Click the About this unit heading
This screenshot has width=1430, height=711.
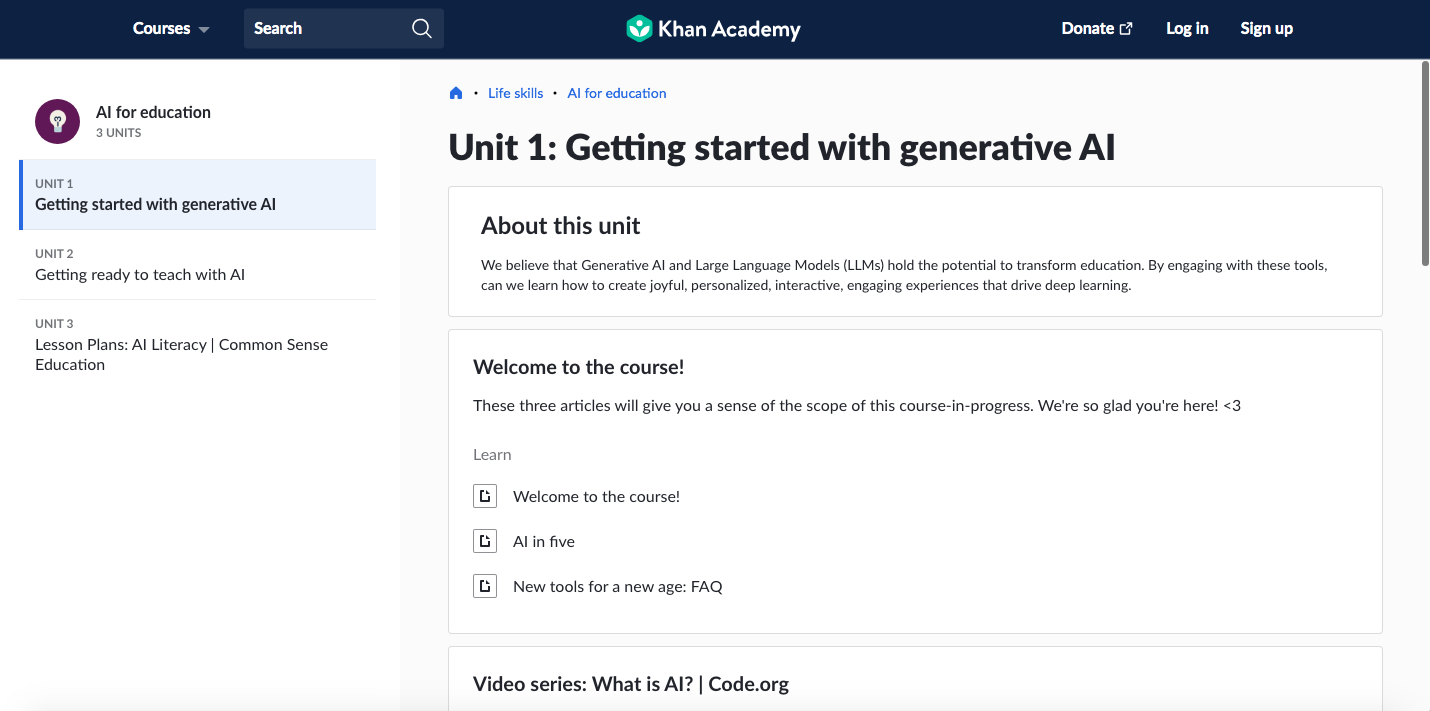(x=561, y=226)
